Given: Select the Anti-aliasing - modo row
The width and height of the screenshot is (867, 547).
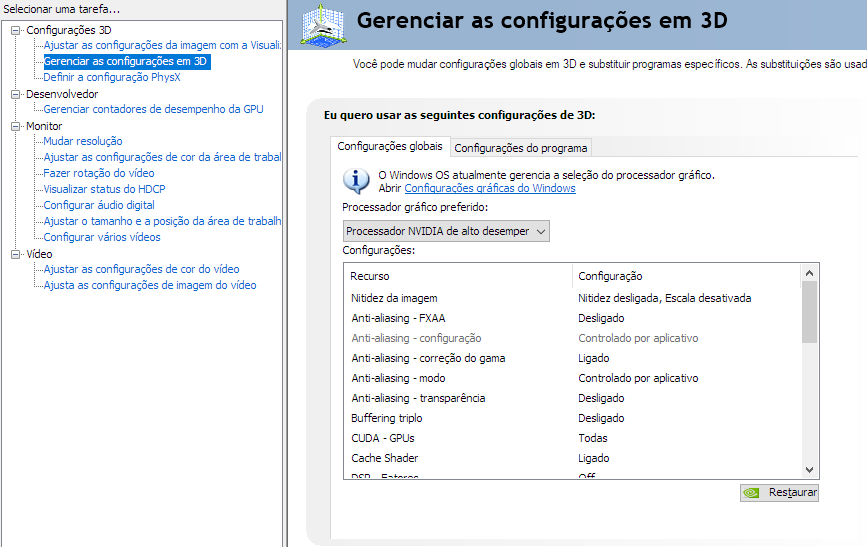Looking at the screenshot, I should 572,378.
